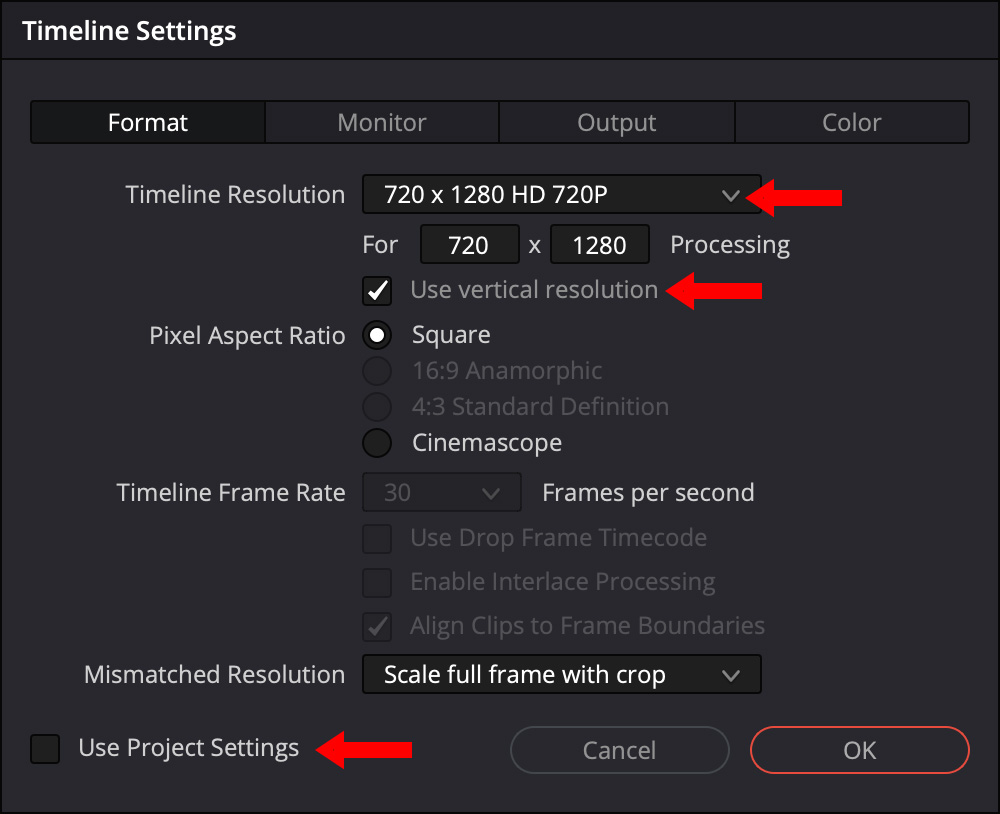Click the horizontal resolution field showing 720

[469, 244]
